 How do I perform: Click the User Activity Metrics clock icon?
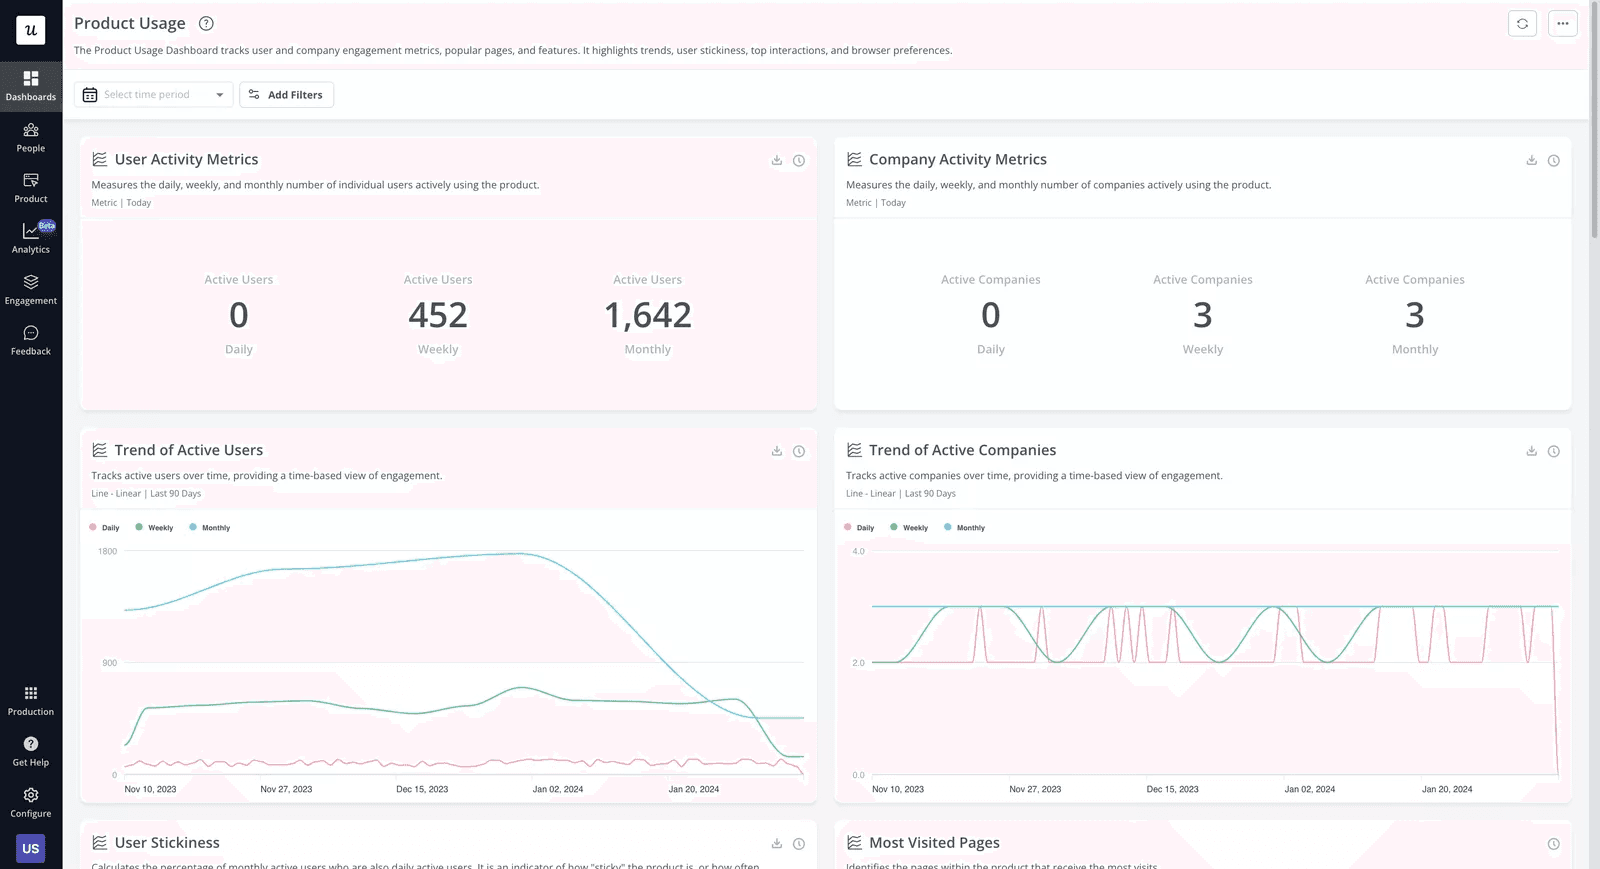point(799,160)
